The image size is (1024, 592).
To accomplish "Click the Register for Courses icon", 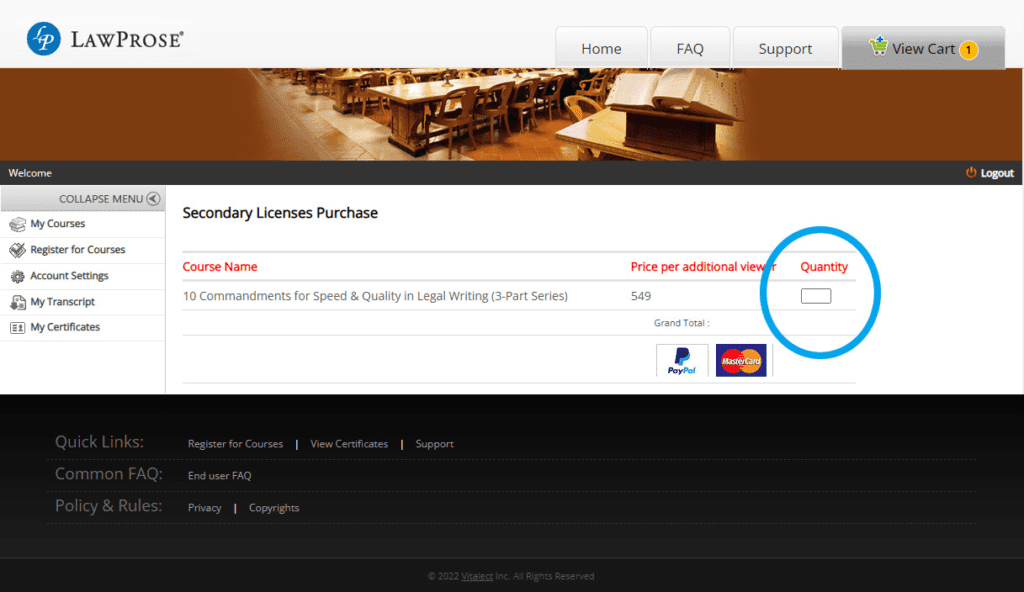I will (17, 250).
